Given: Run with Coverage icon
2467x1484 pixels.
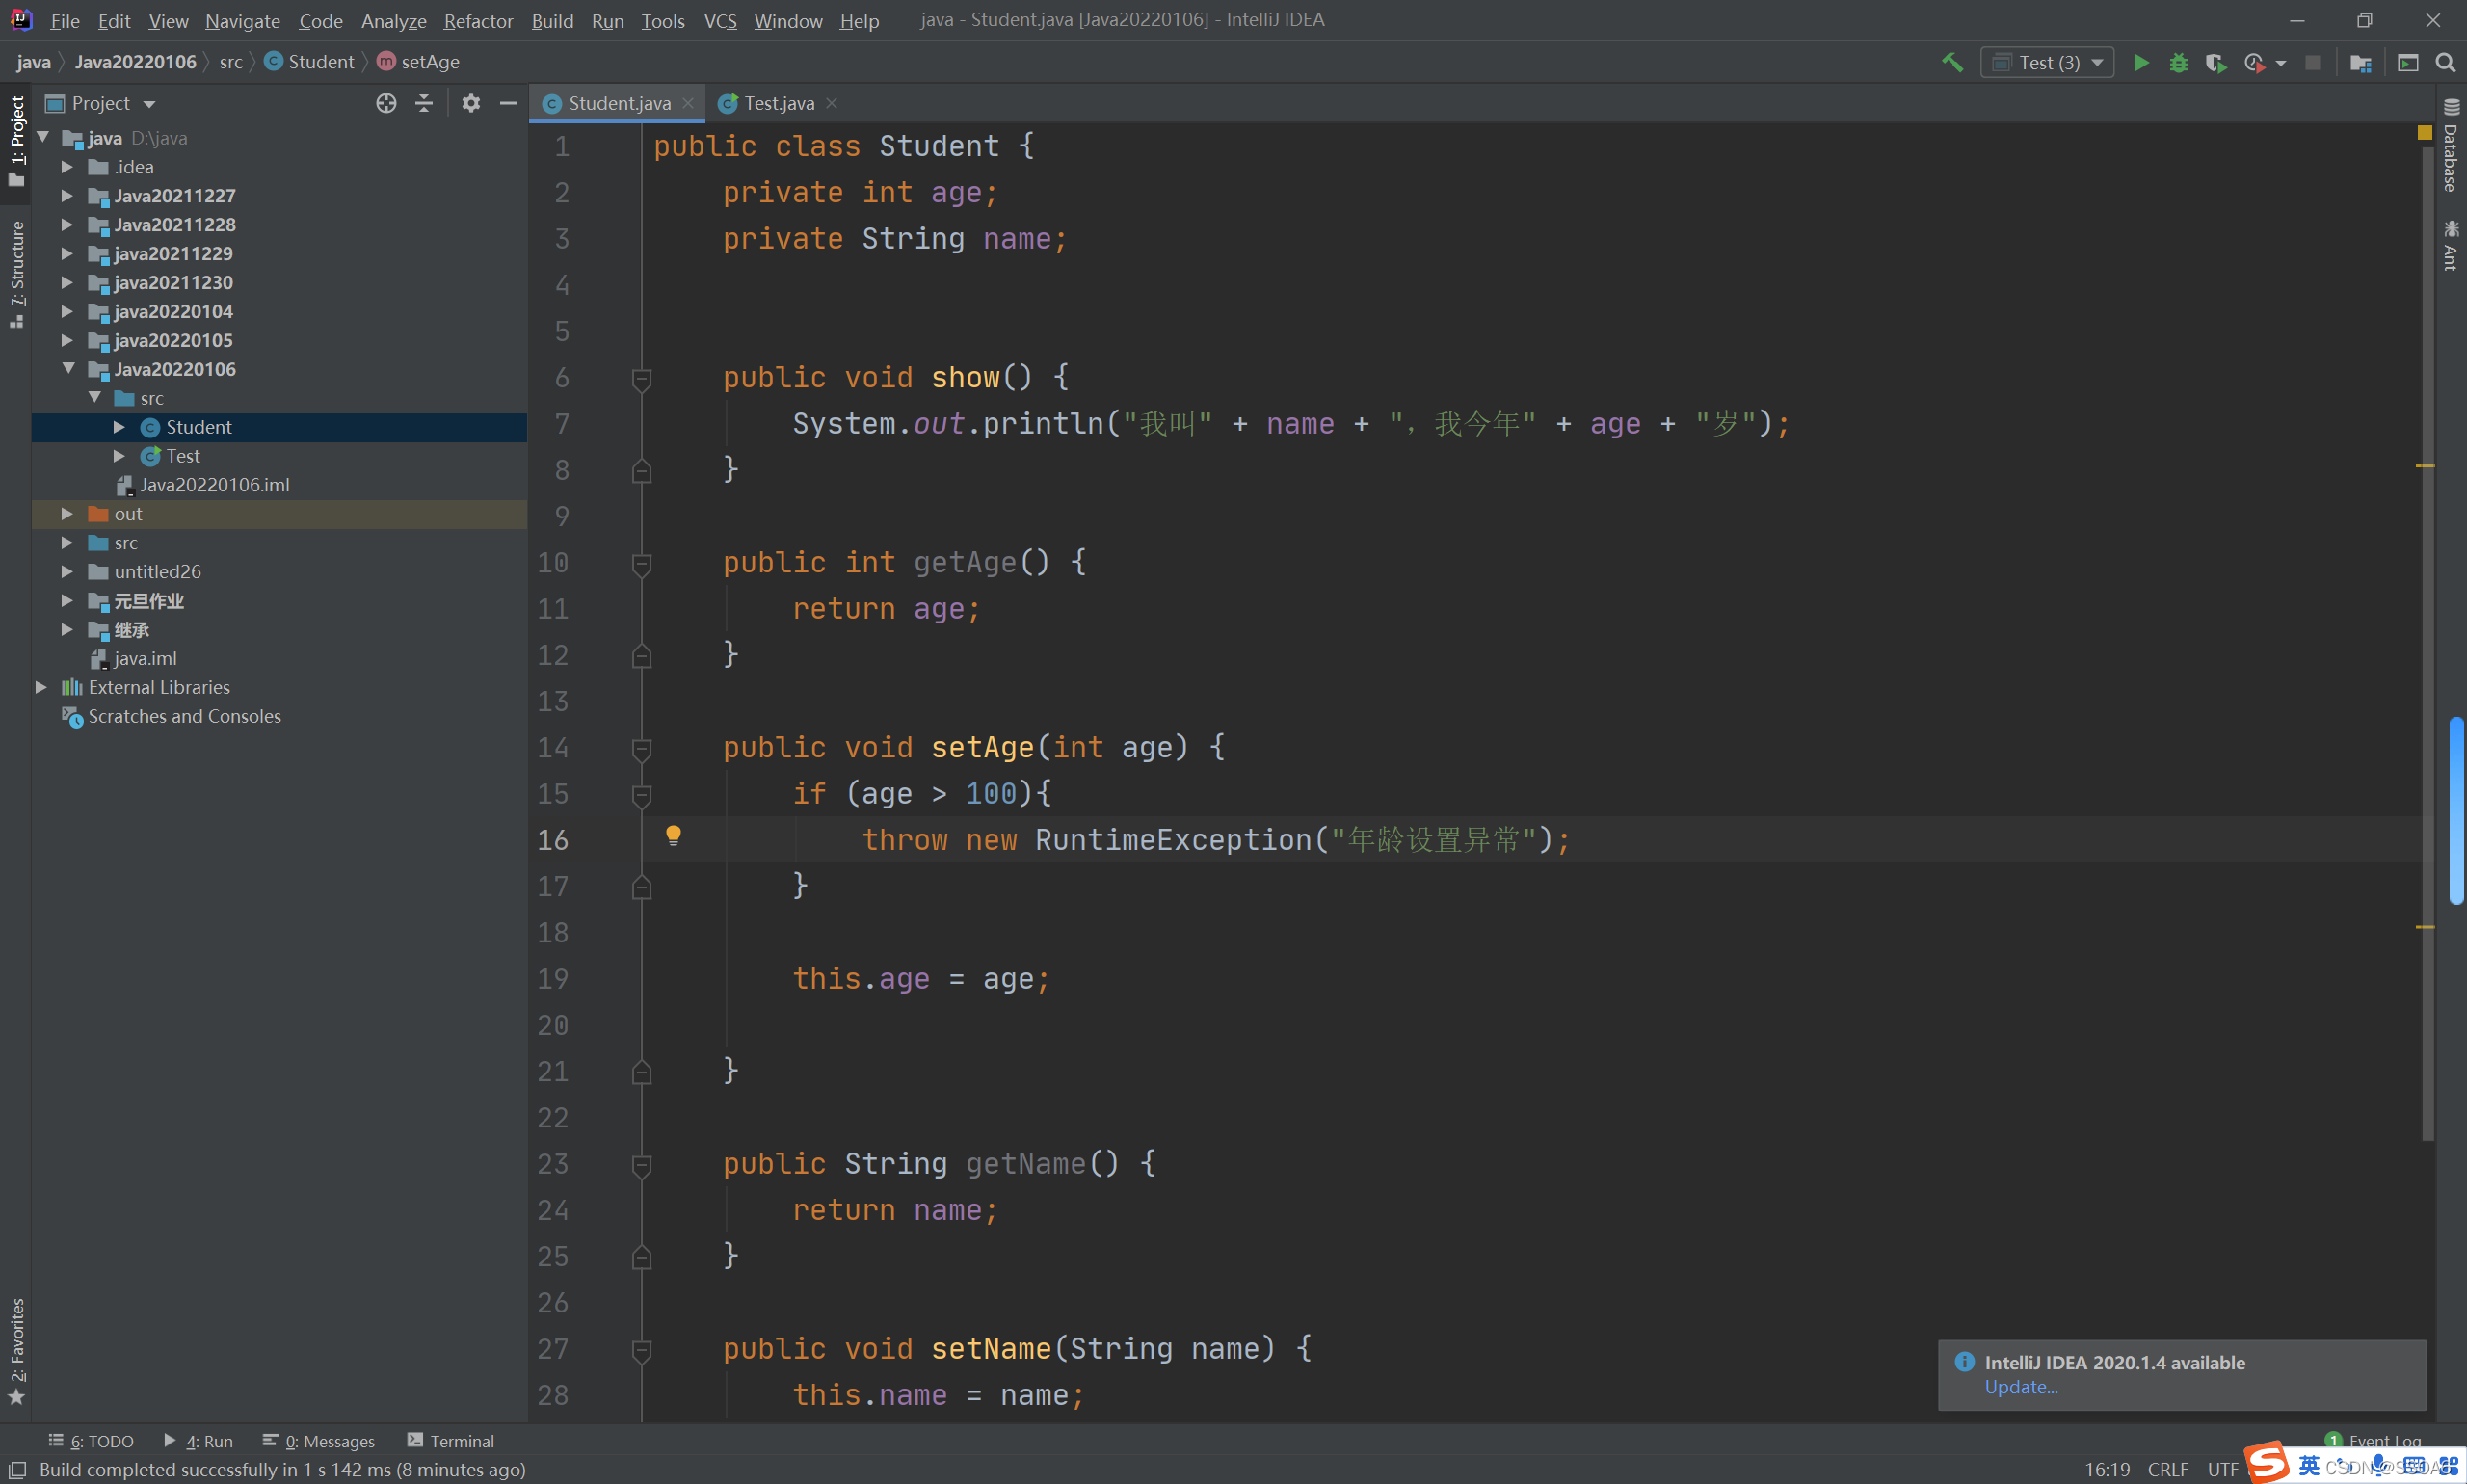Looking at the screenshot, I should tap(2216, 62).
